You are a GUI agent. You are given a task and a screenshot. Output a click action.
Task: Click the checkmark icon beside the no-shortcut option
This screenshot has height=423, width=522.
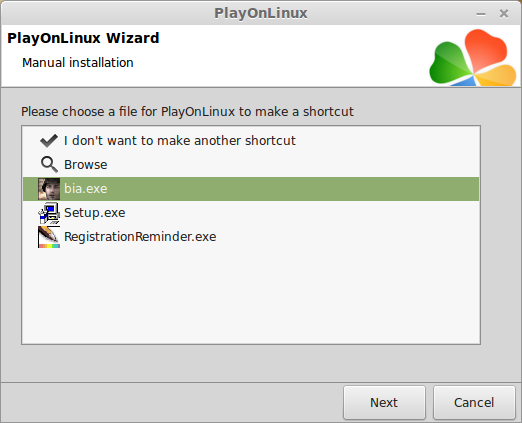click(x=49, y=141)
